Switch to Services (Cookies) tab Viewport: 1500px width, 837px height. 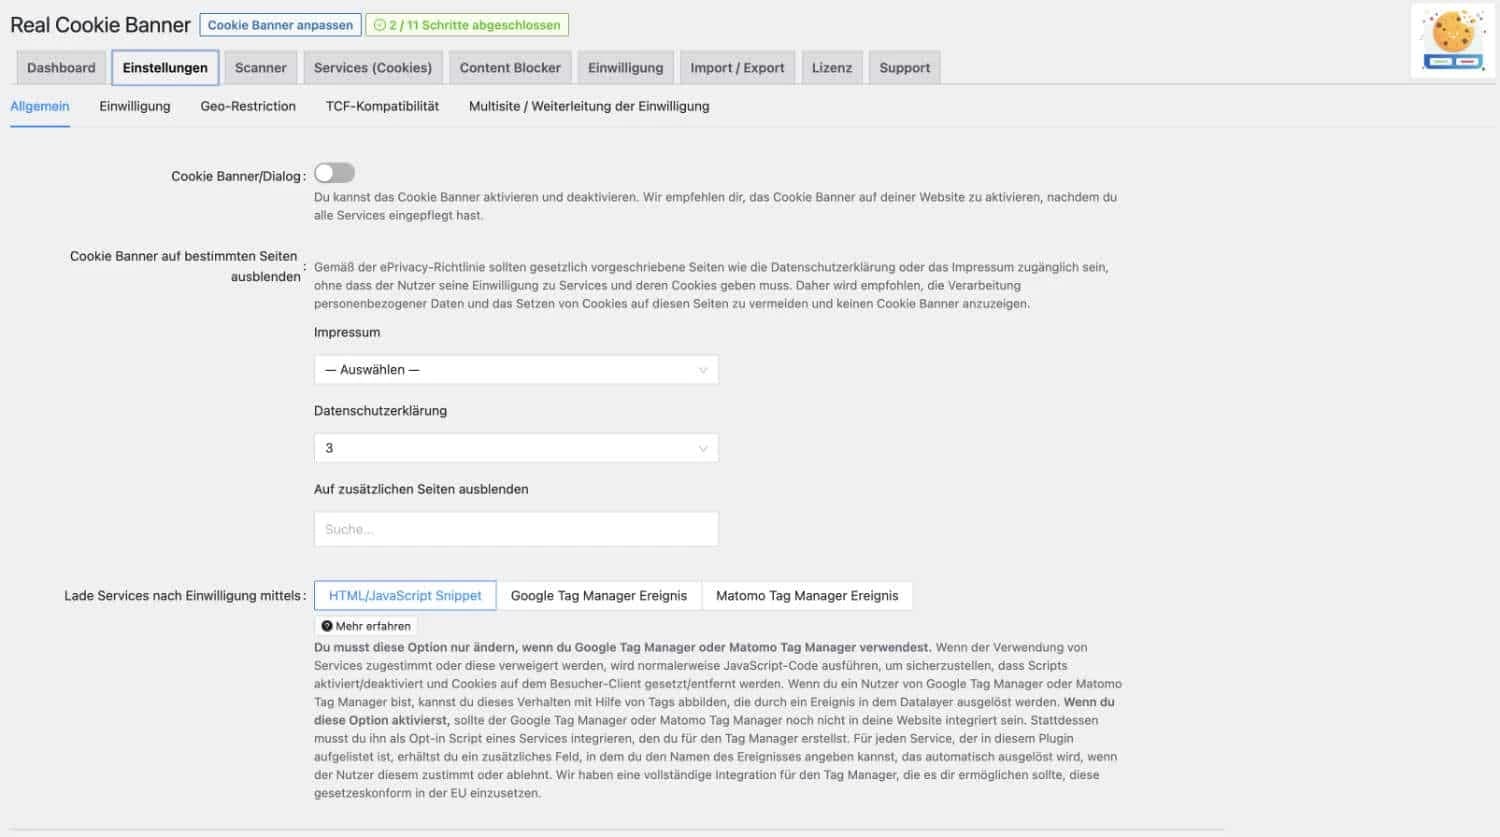373,68
